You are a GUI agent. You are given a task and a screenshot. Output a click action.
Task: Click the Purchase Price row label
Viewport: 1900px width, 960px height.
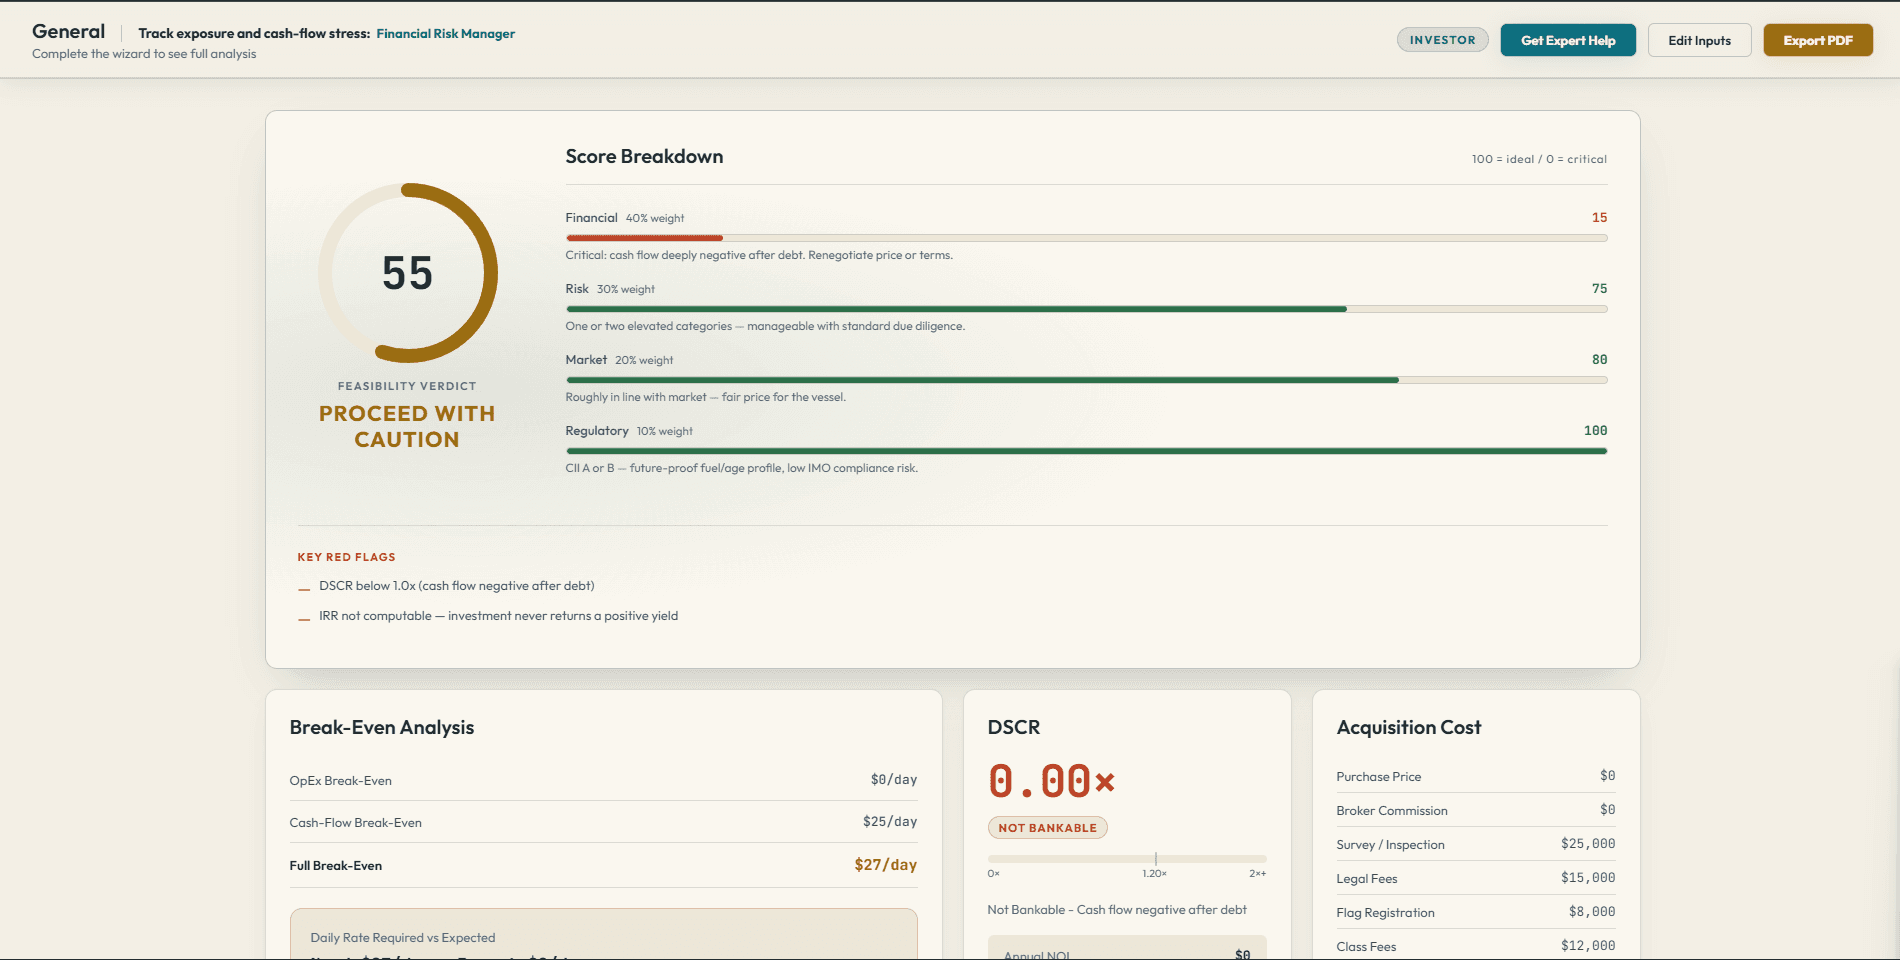[1378, 777]
